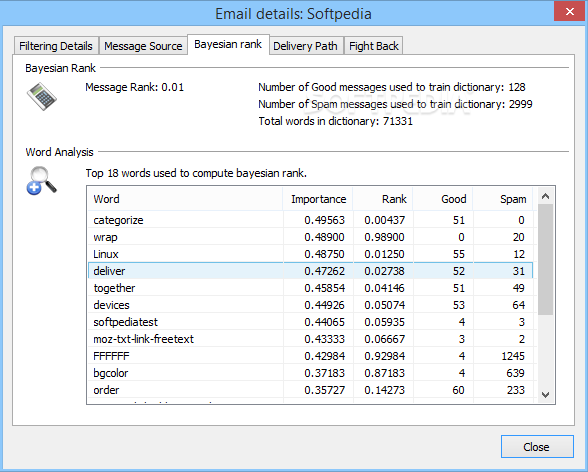Sort by the Good column header
Image resolution: width=588 pixels, height=472 pixels.
(x=442, y=199)
